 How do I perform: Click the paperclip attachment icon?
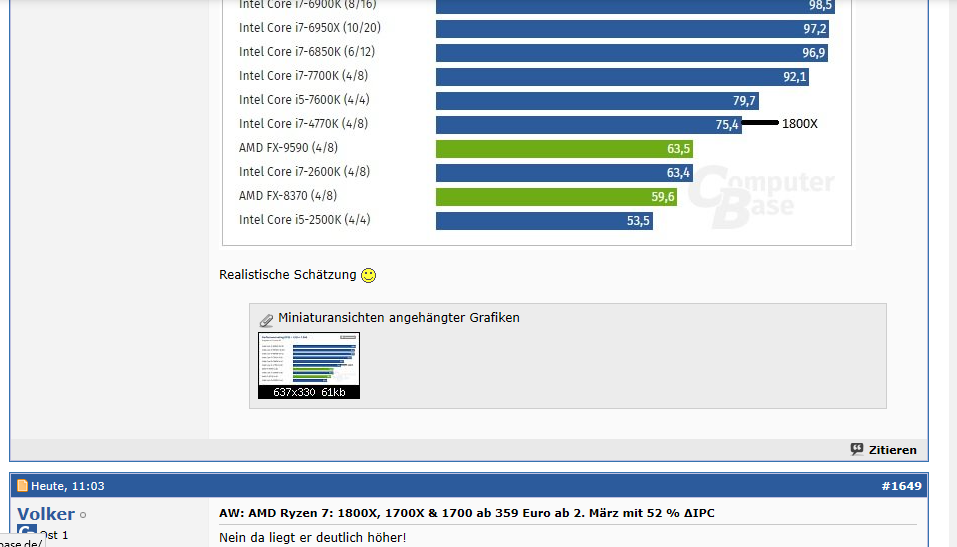pos(266,319)
